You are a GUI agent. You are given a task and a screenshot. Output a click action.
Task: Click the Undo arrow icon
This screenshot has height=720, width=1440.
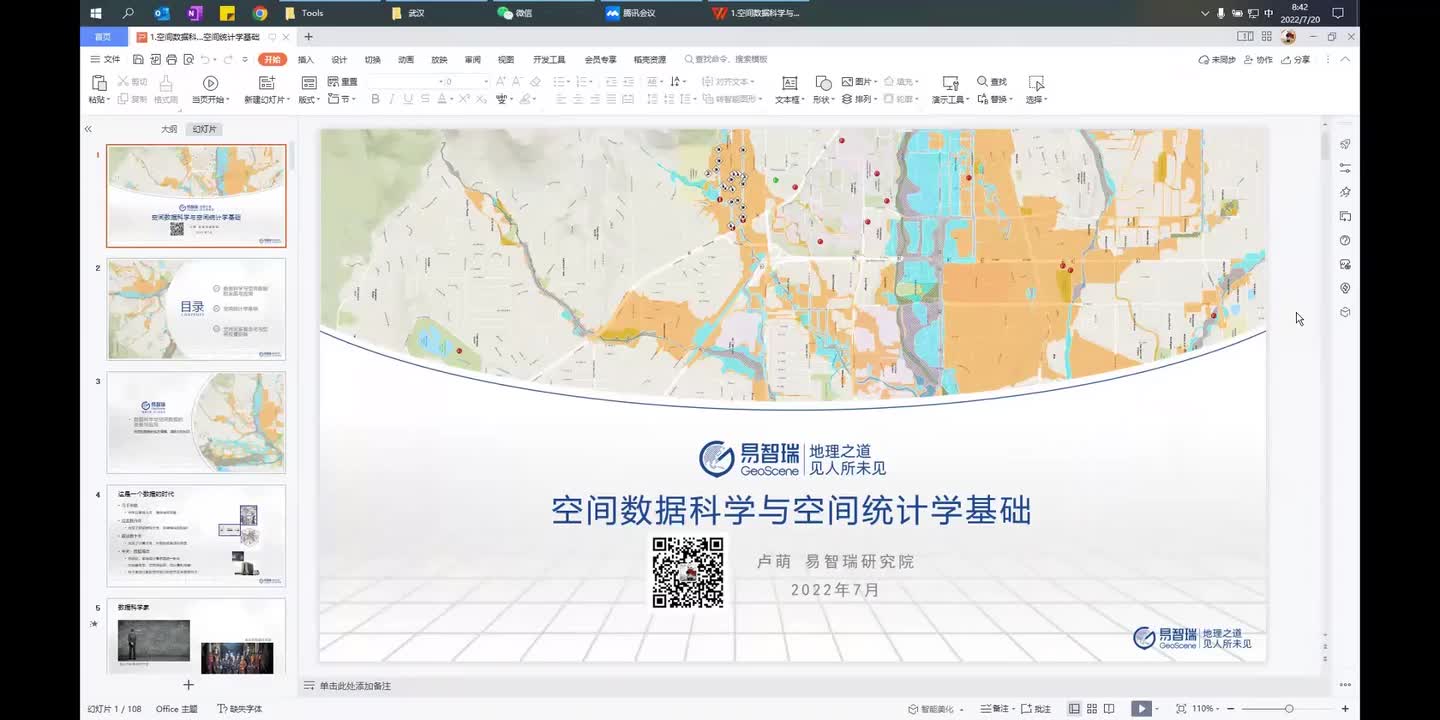(x=205, y=60)
